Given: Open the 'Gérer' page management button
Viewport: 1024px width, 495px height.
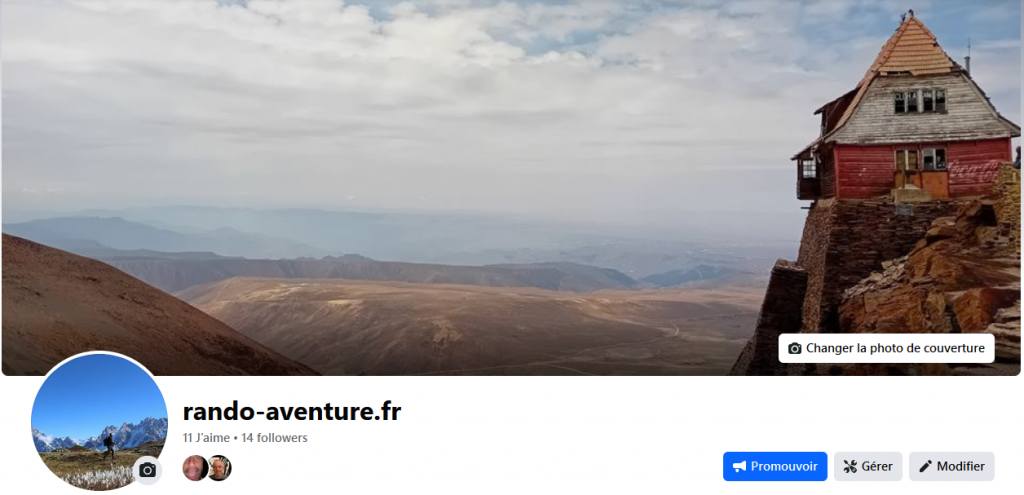Looking at the screenshot, I should [x=868, y=466].
